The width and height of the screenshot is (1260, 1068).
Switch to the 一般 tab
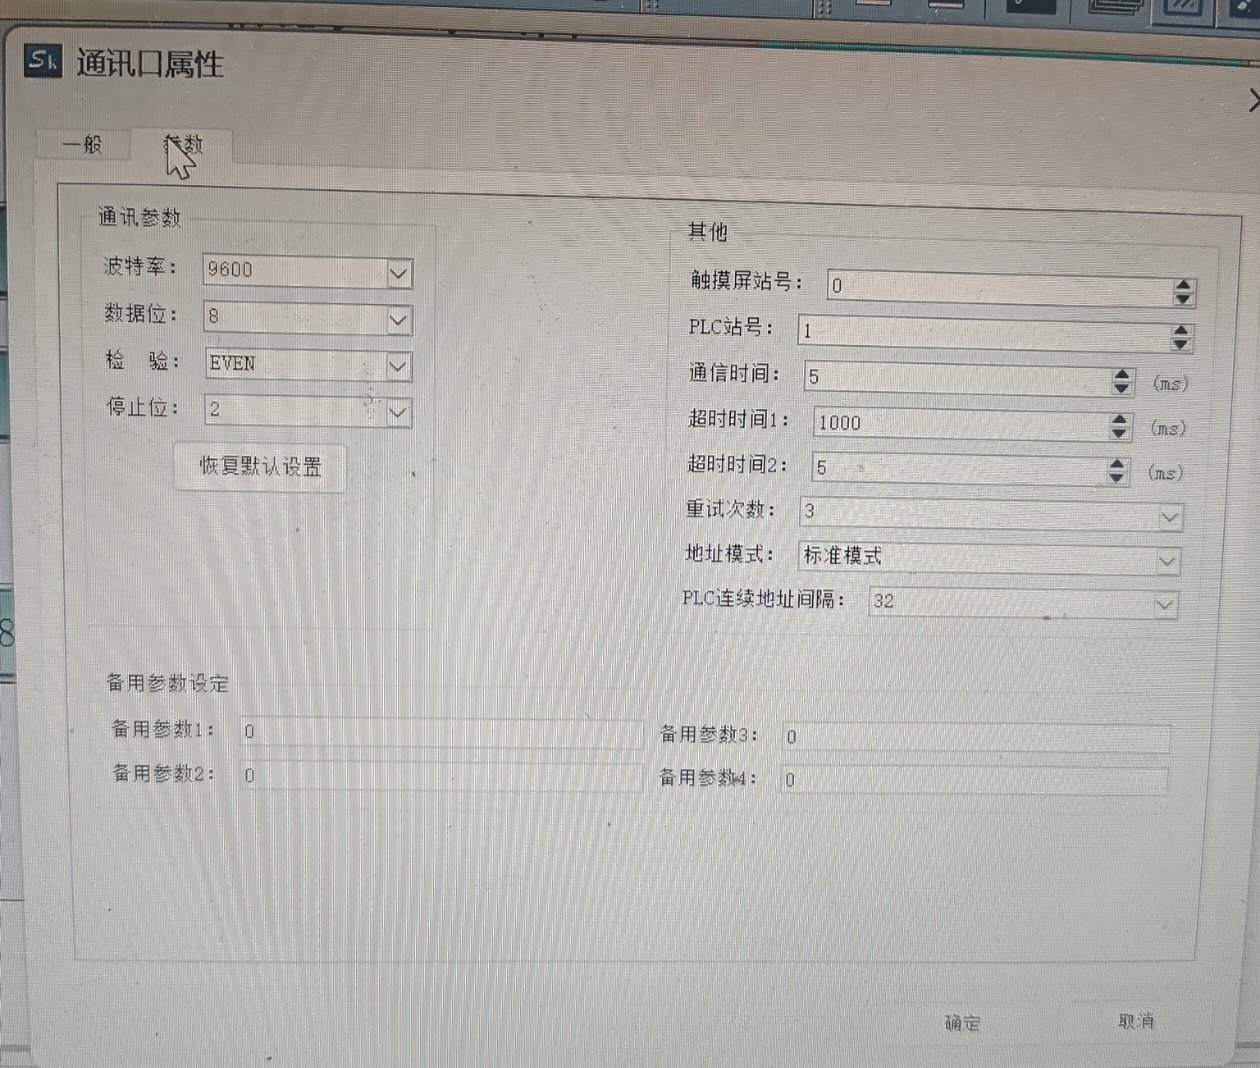(82, 145)
